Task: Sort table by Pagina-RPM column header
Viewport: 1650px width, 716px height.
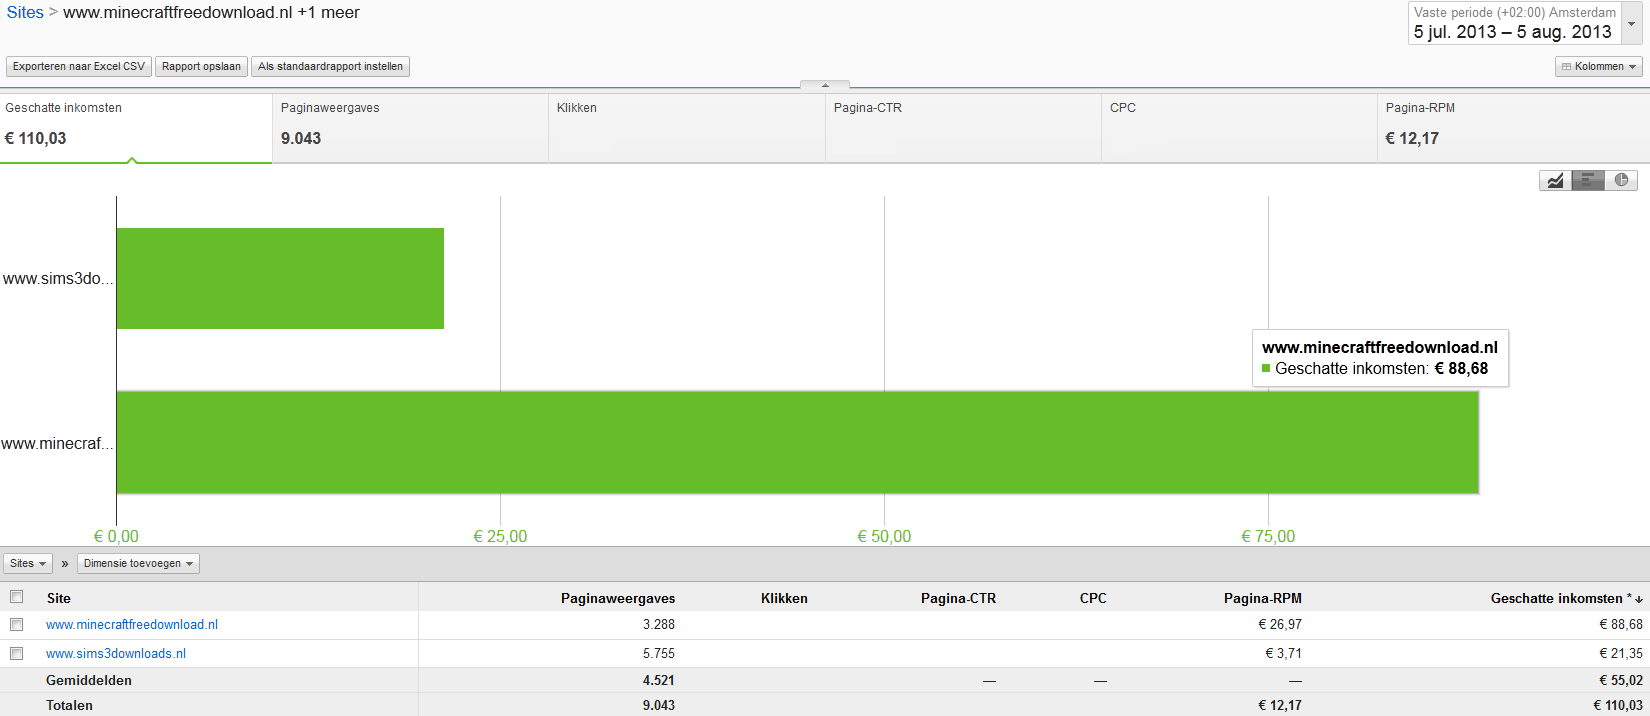Action: 1263,598
